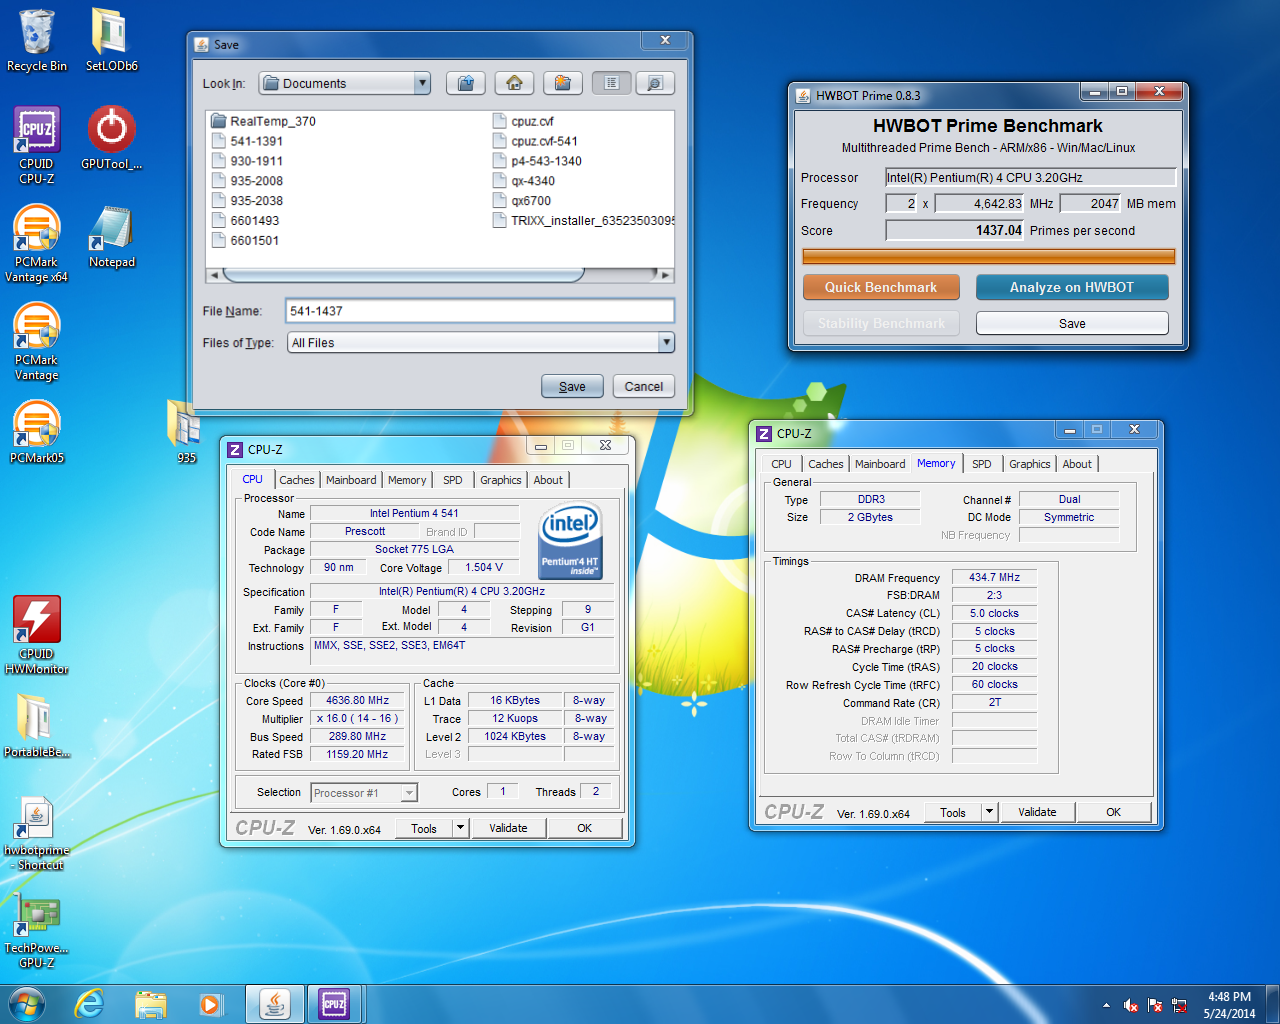Select the file p4-543-1340
Screen dimensions: 1280x1024
[537, 161]
